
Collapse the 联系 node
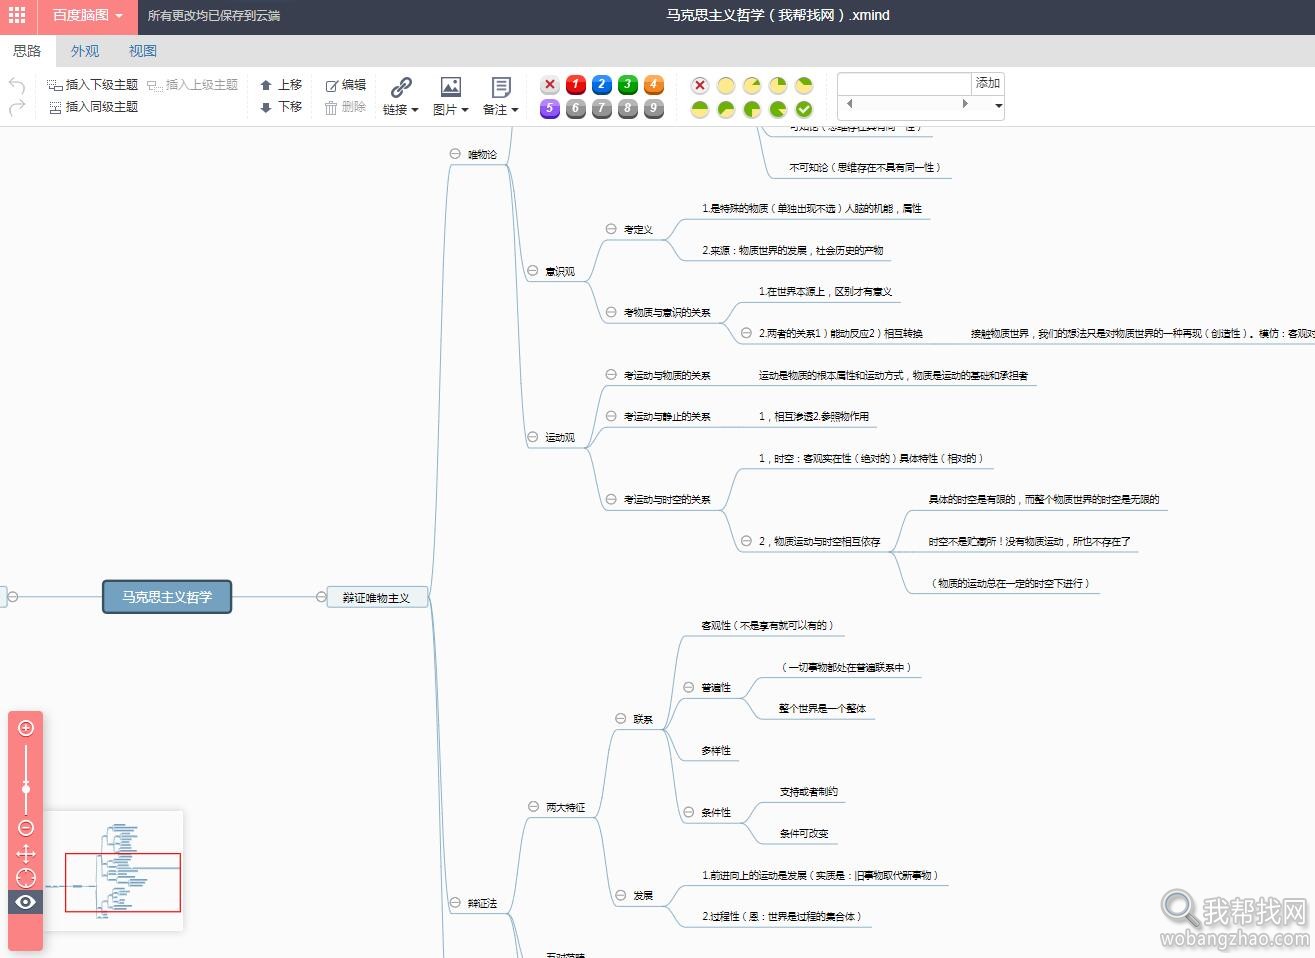[621, 719]
